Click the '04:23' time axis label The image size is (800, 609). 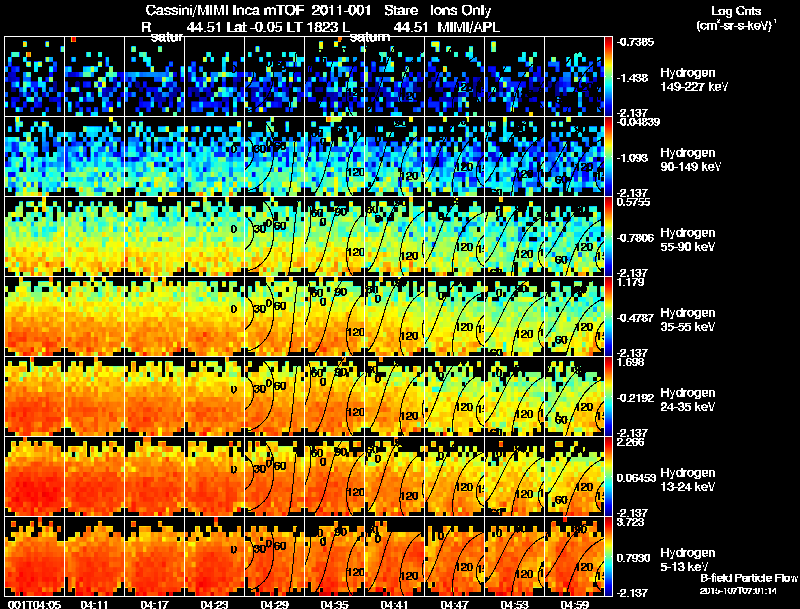click(214, 604)
